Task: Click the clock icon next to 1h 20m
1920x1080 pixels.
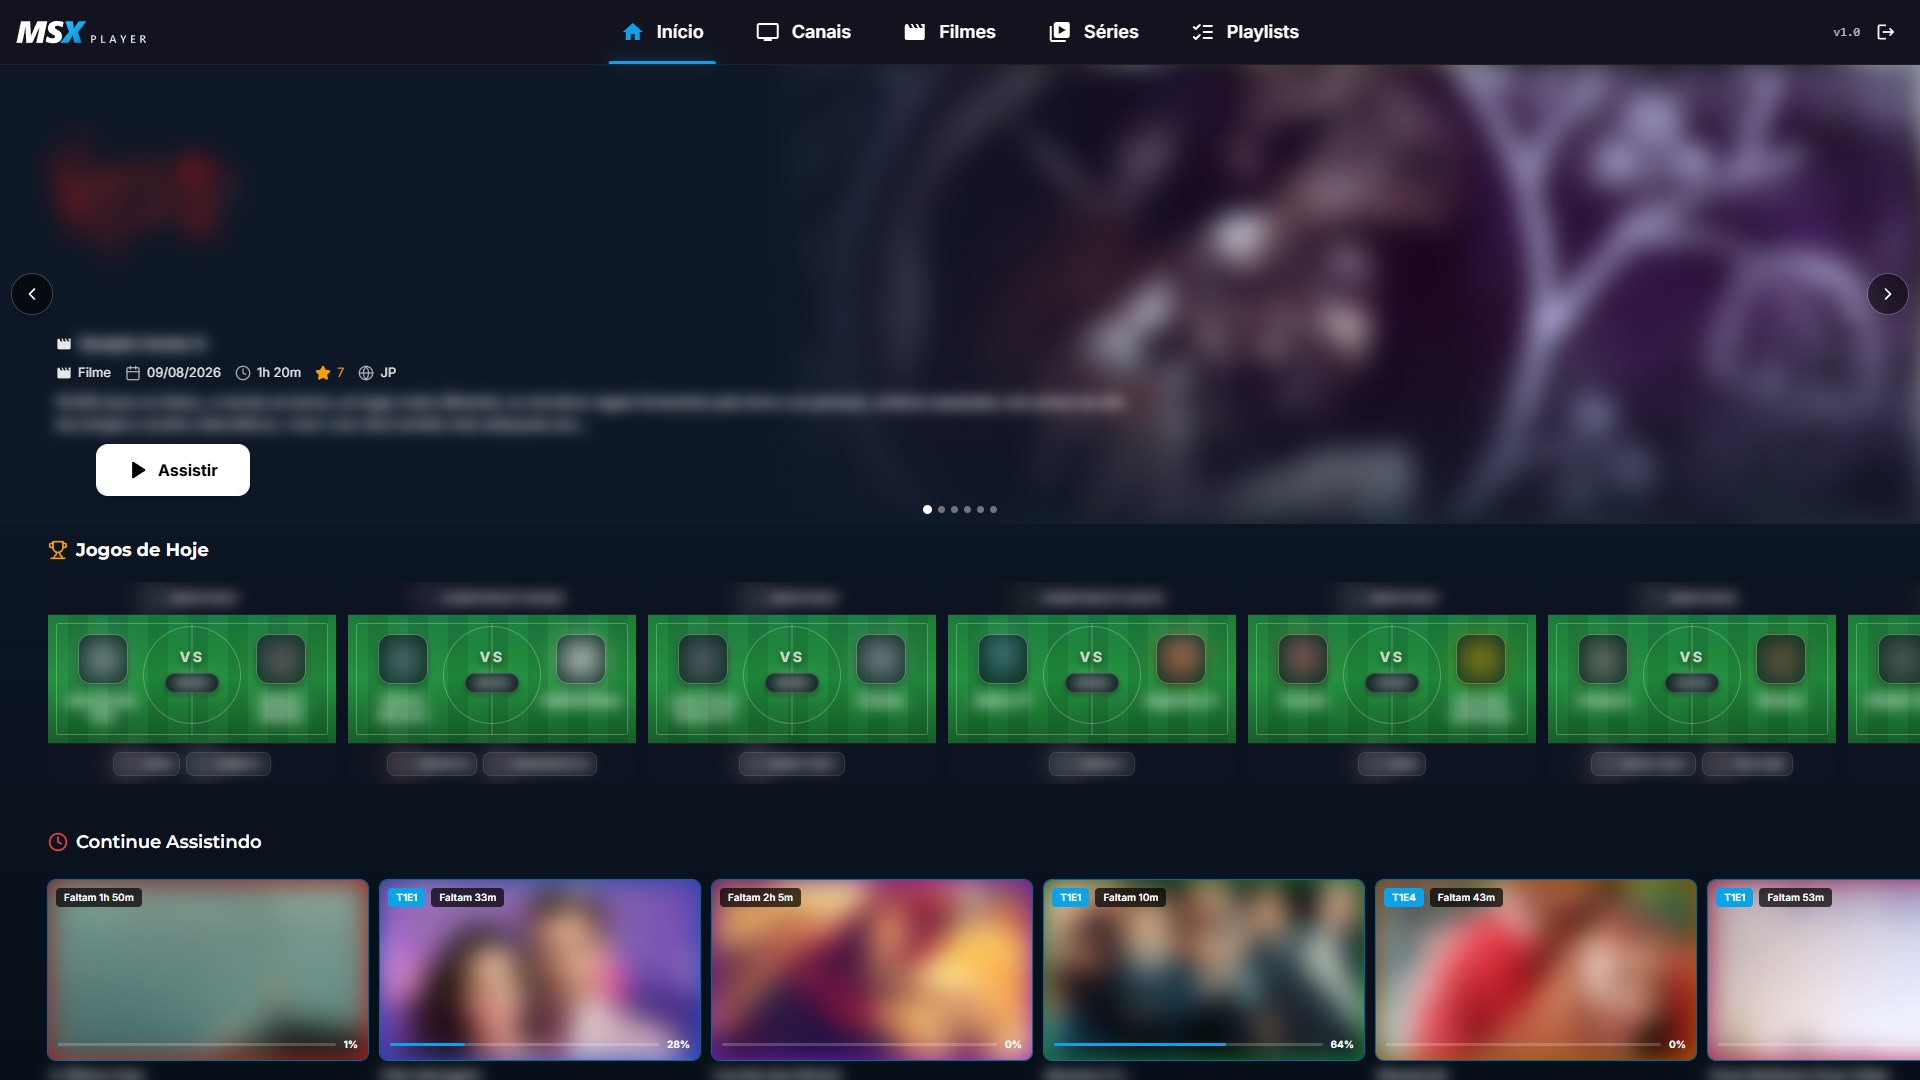Action: pos(243,373)
